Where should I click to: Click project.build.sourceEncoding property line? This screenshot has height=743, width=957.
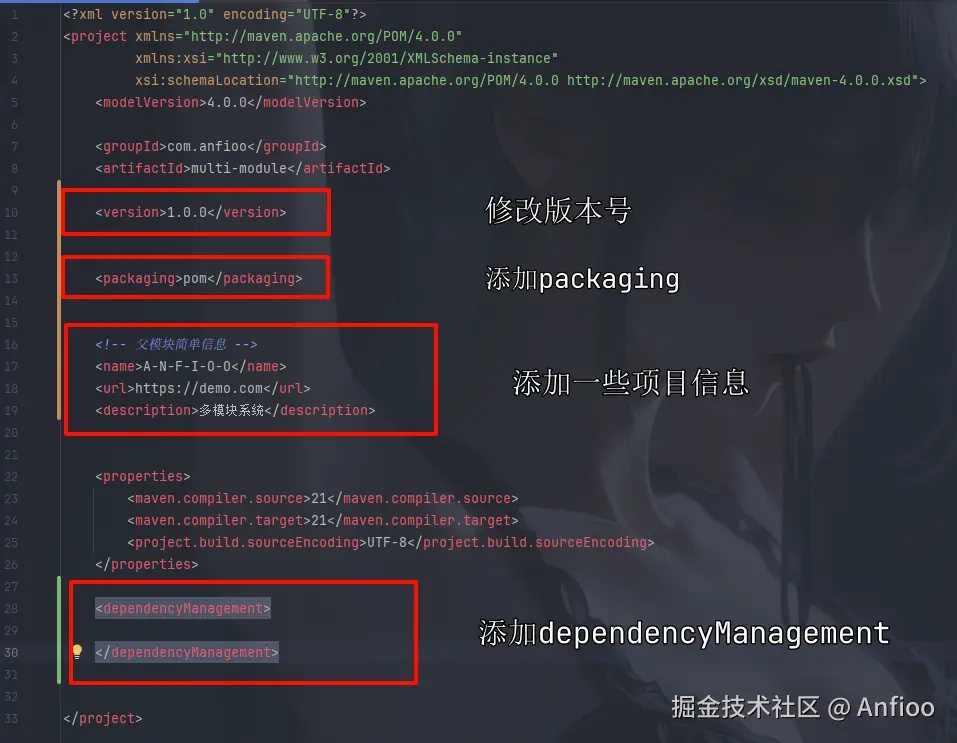(x=391, y=542)
